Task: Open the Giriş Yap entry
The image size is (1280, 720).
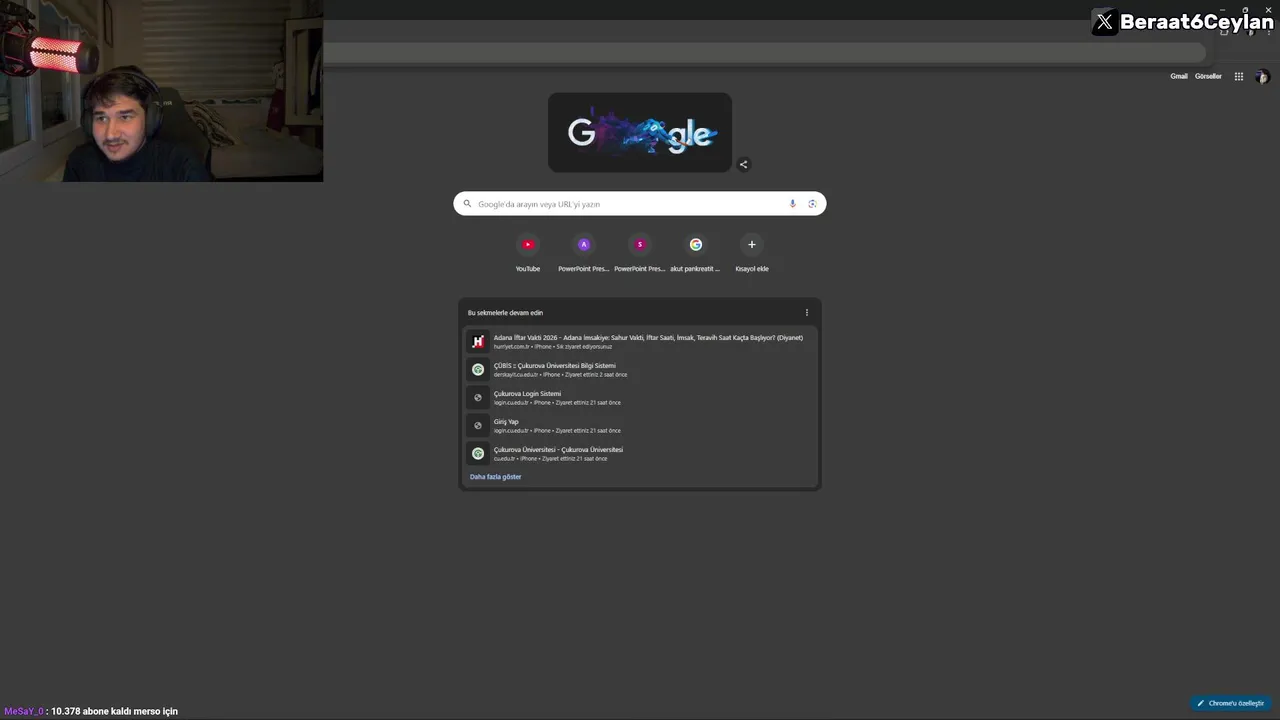Action: [640, 425]
